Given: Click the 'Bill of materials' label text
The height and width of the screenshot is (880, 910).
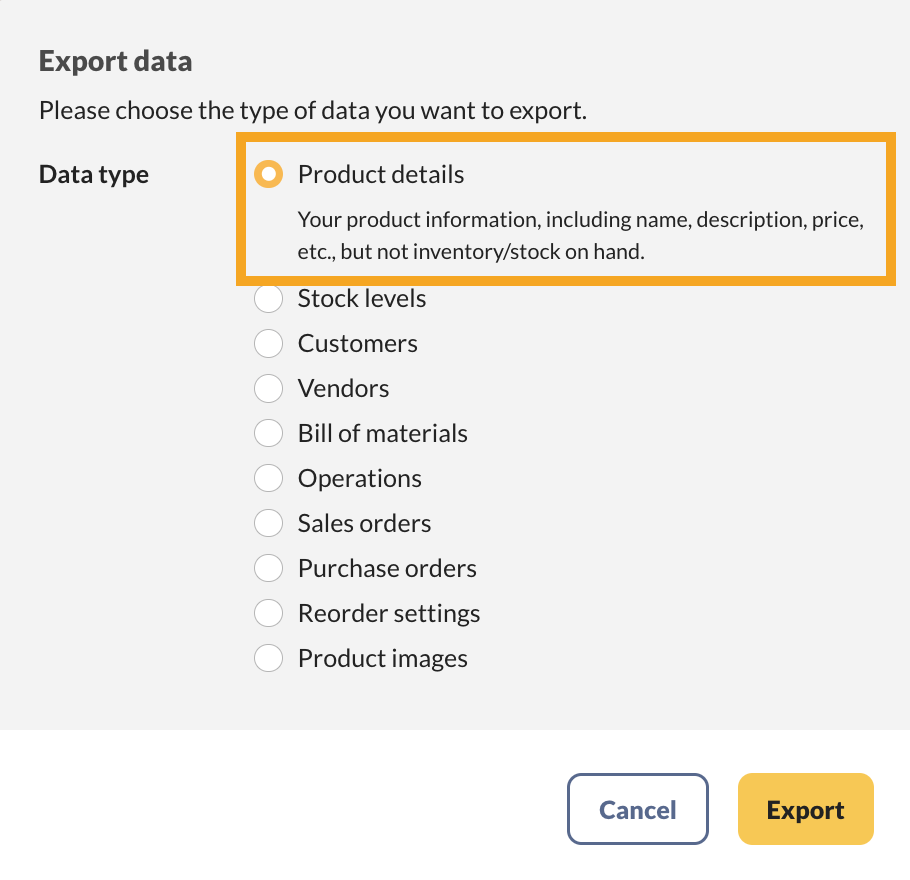Looking at the screenshot, I should point(382,434).
